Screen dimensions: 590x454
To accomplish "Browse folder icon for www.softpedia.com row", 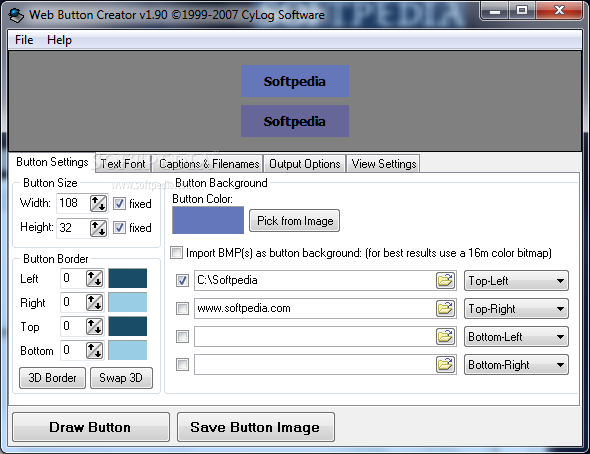I will pos(445,309).
